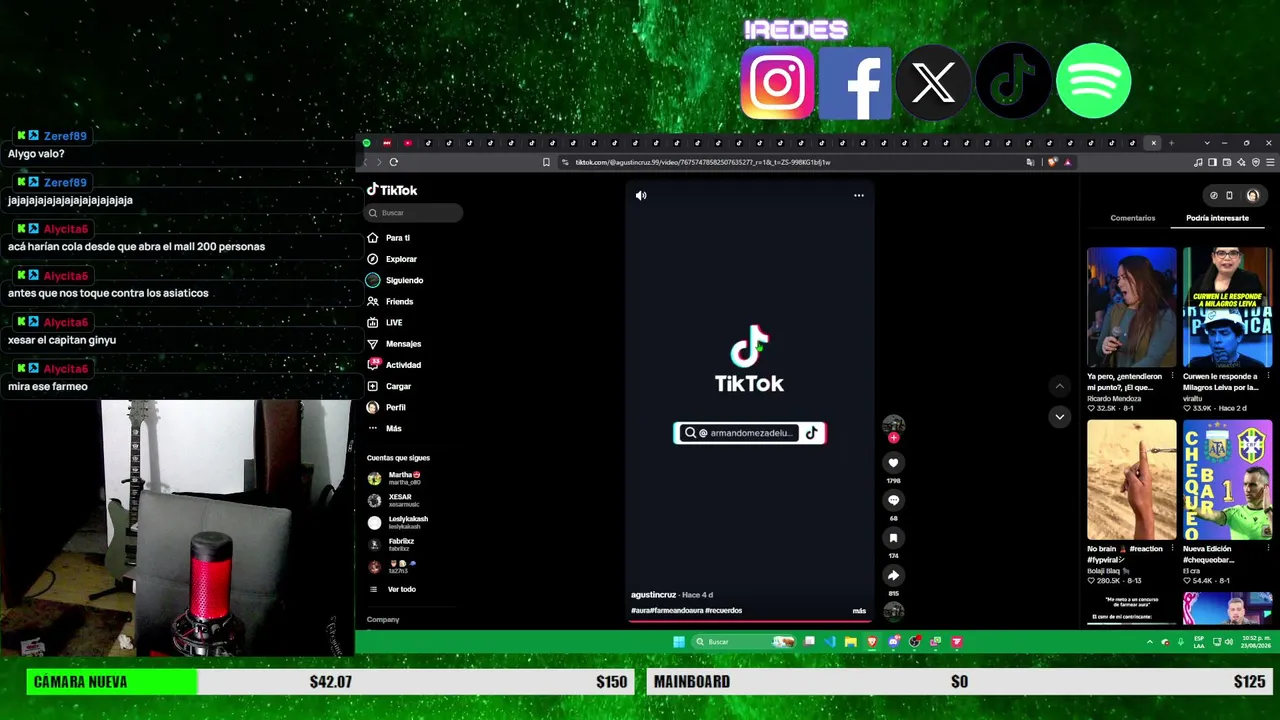
Task: Open the Brave browser taskbar icon
Action: coord(872,642)
